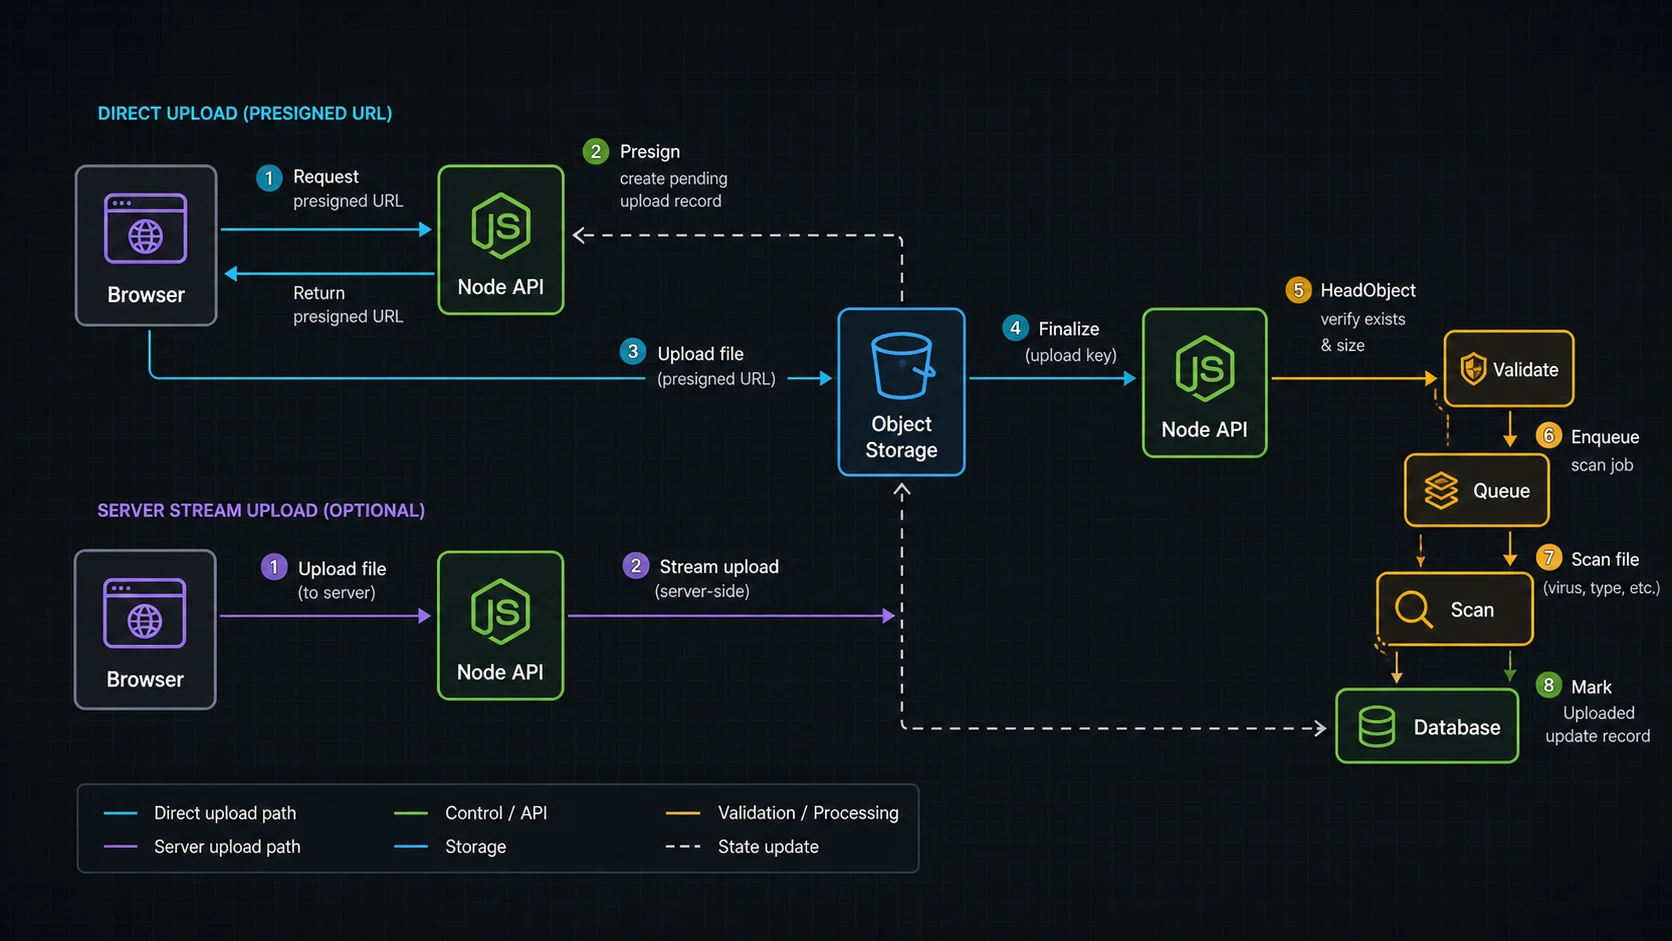Select the "create pending upload record" note

tap(673, 189)
